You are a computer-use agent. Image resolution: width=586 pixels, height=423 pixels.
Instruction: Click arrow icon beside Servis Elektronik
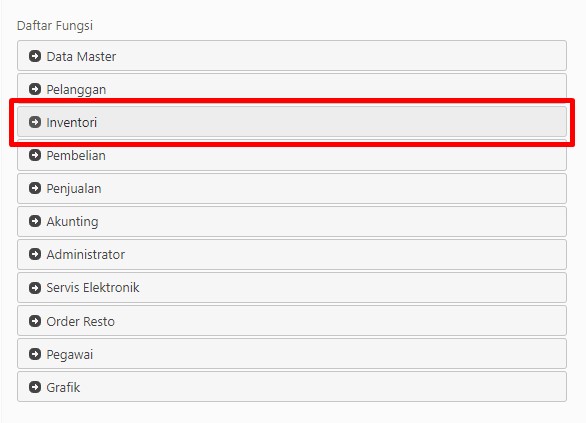pyautogui.click(x=35, y=287)
